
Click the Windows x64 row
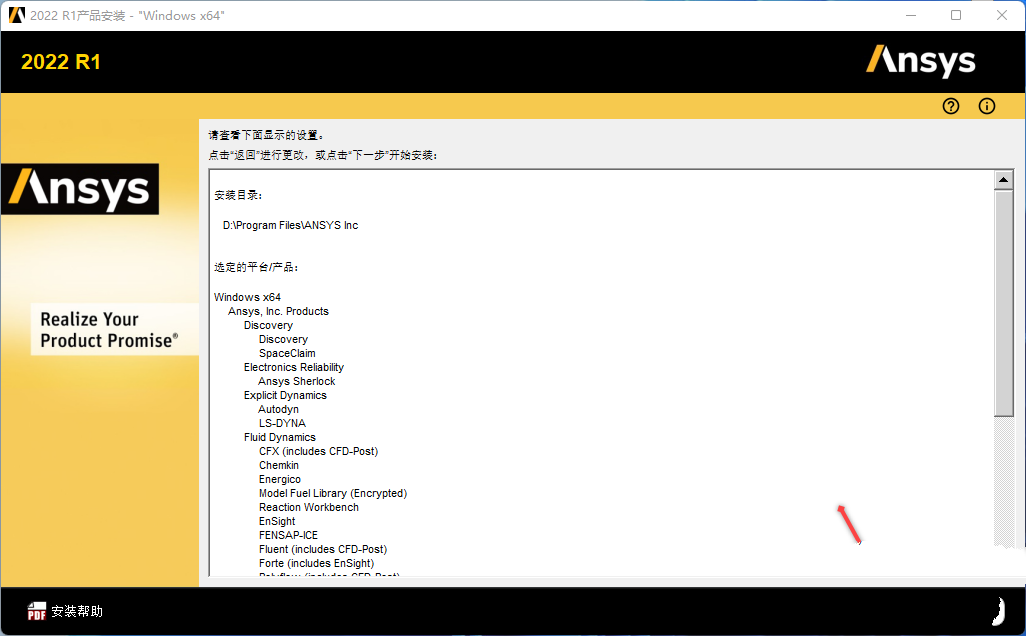coord(247,297)
